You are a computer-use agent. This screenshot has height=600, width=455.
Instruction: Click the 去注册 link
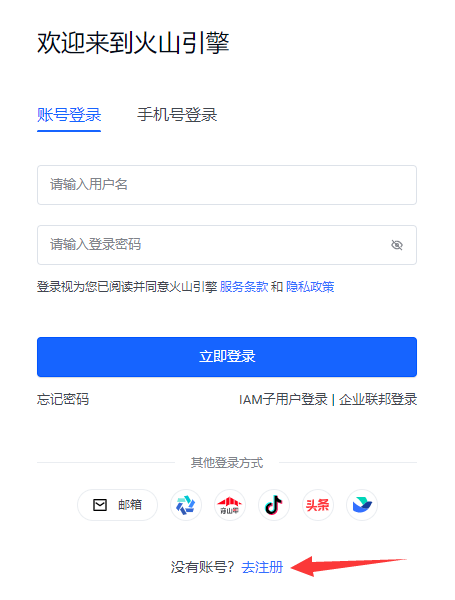pos(262,567)
